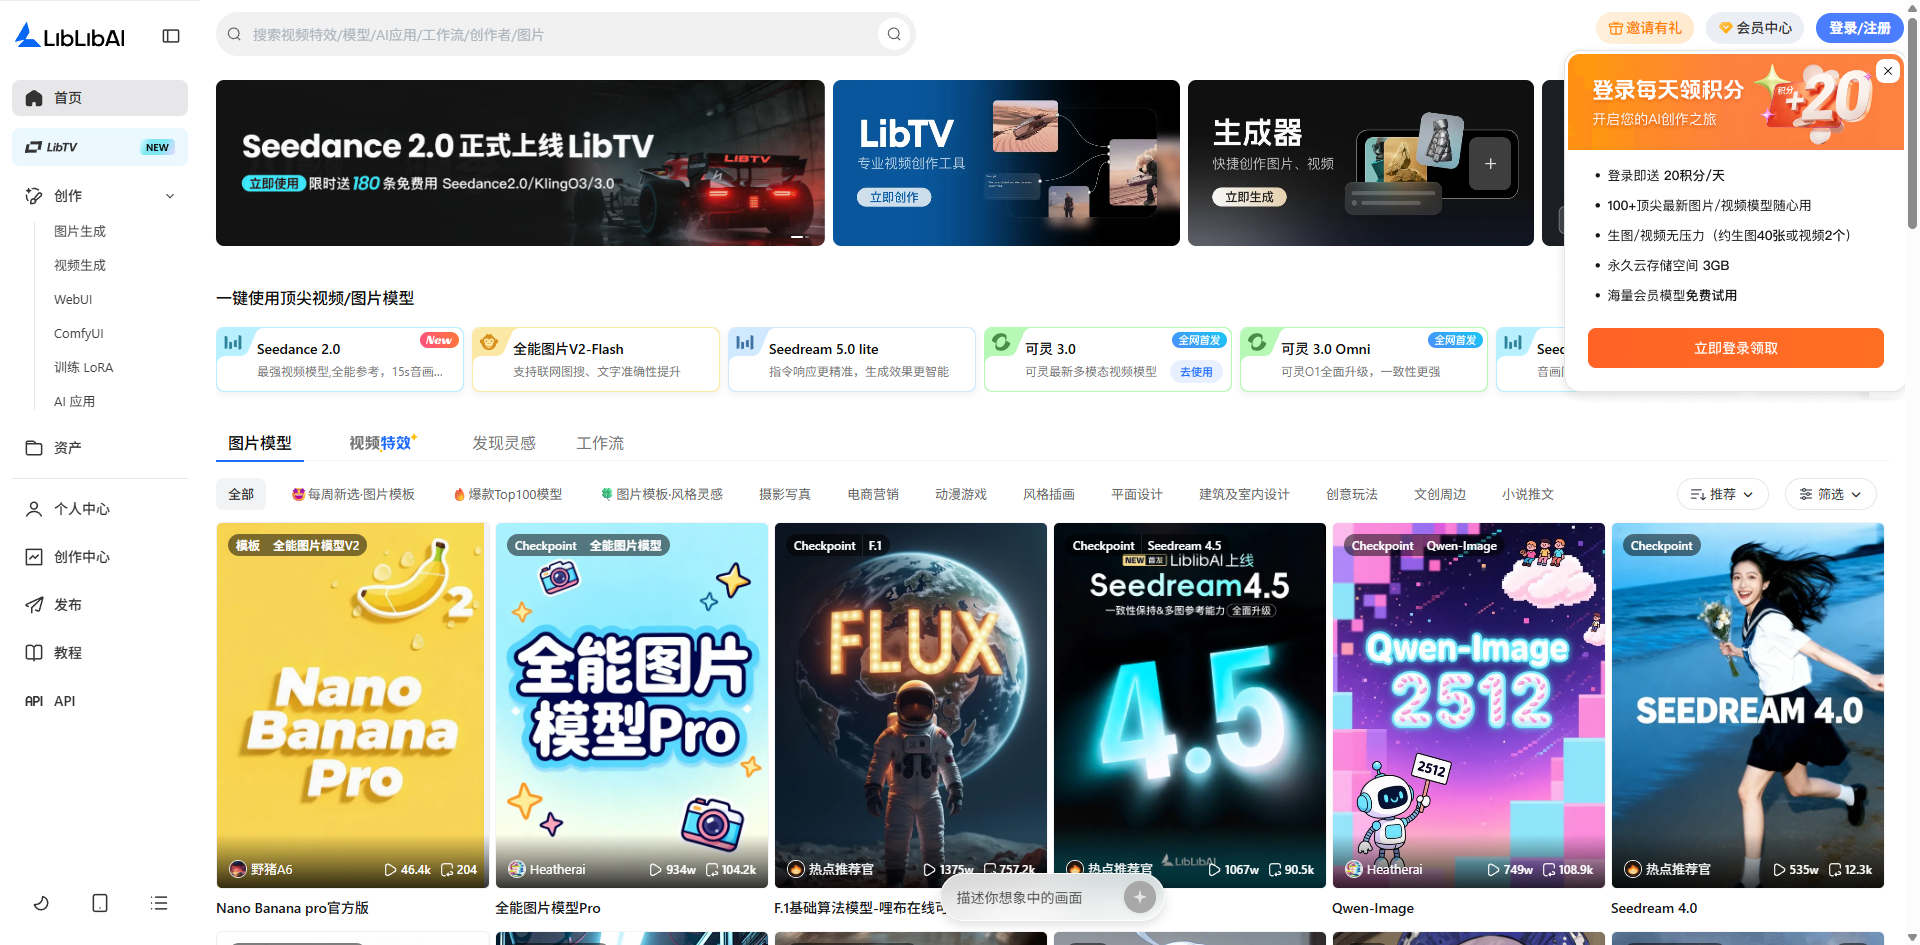The height and width of the screenshot is (945, 1920).
Task: Click the search magnifier button
Action: [894, 34]
